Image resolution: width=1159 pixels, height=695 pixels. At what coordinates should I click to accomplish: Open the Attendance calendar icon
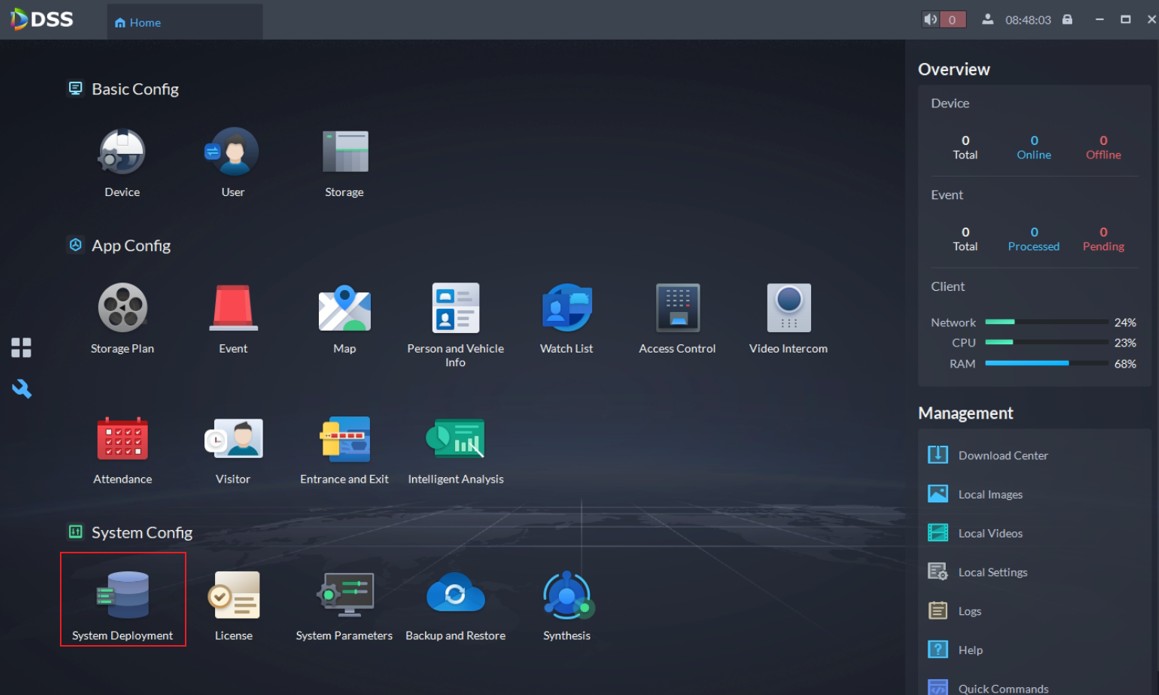tap(122, 440)
